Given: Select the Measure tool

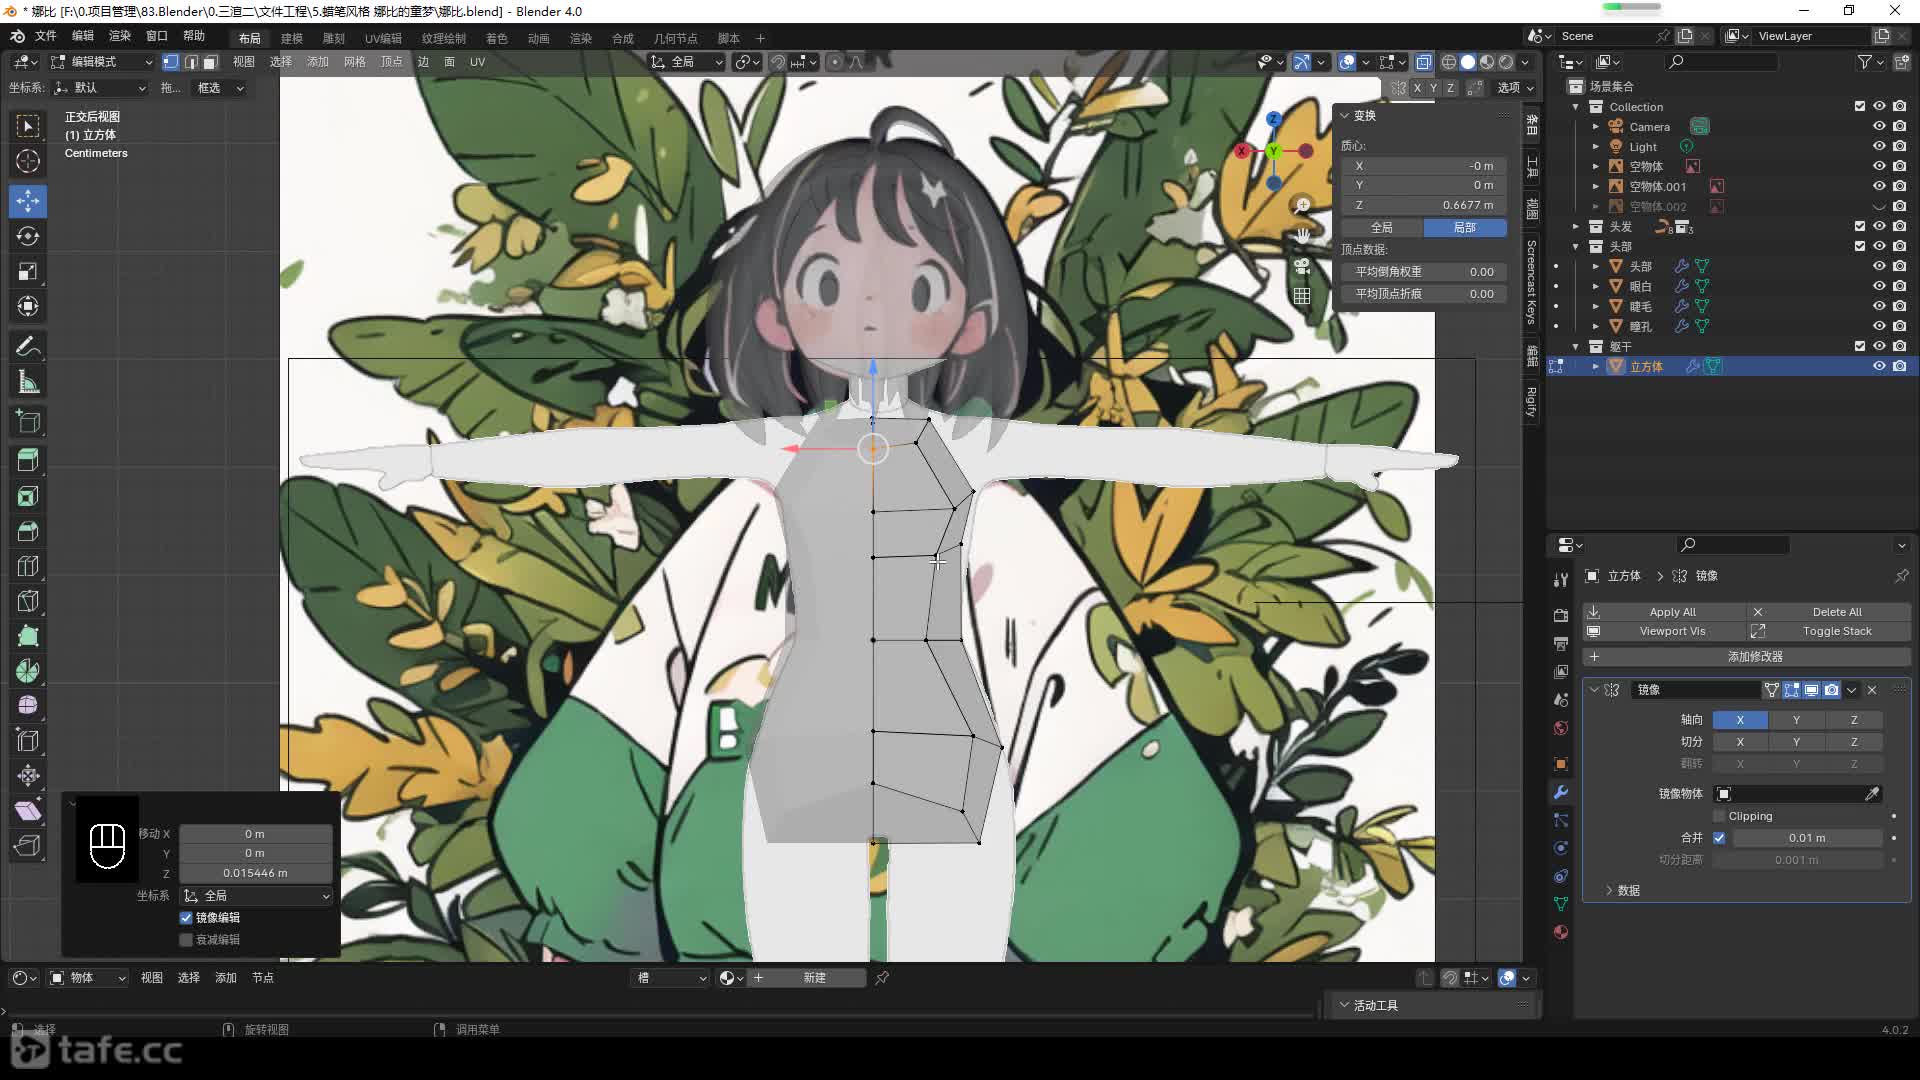Looking at the screenshot, I should 28,381.
